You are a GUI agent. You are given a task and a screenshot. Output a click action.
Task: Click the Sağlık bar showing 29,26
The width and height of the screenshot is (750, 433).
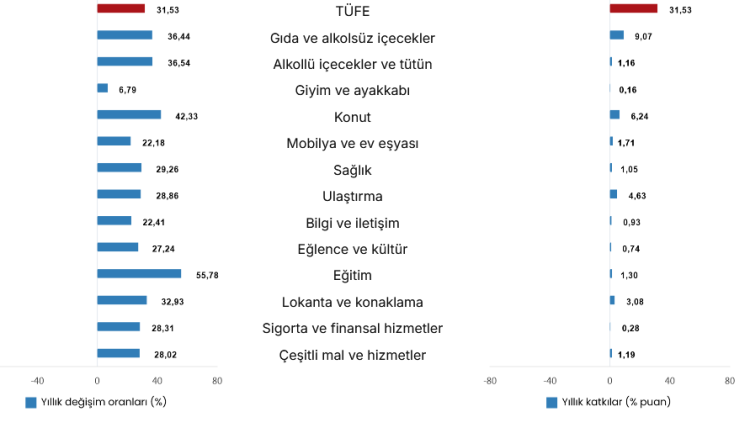(119, 168)
